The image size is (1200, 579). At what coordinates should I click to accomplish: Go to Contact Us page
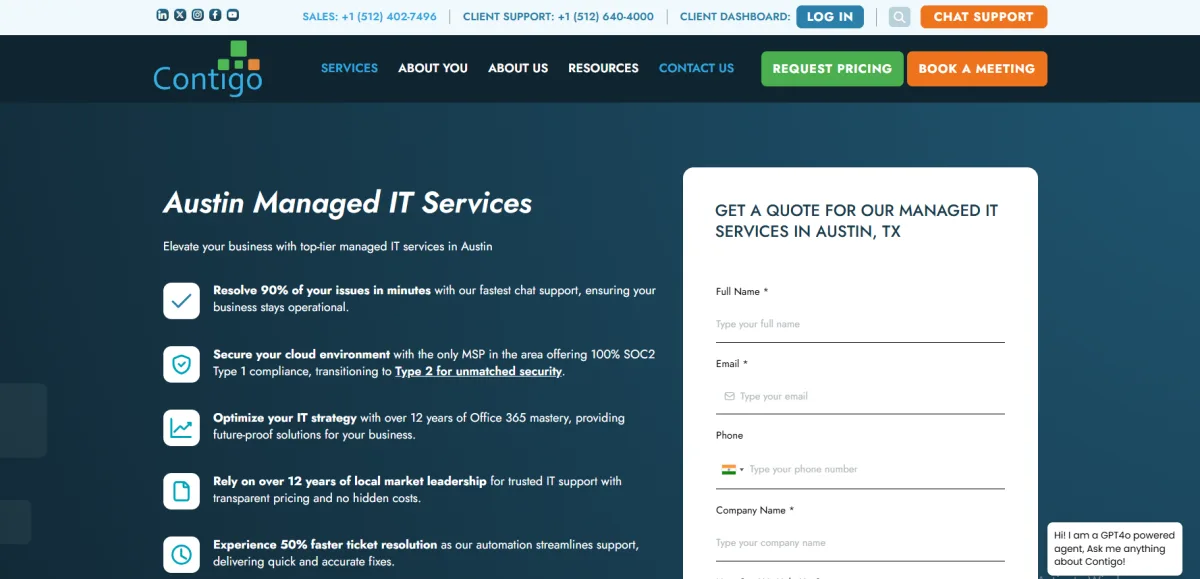point(696,68)
